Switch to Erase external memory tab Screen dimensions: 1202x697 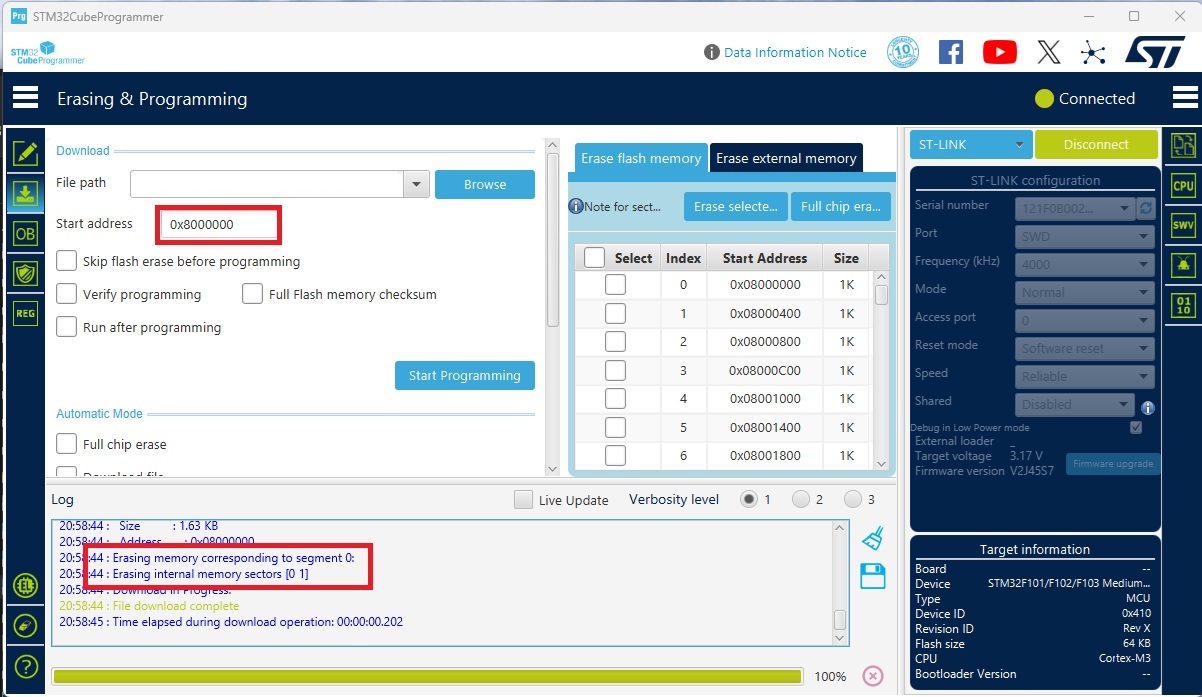pos(786,158)
